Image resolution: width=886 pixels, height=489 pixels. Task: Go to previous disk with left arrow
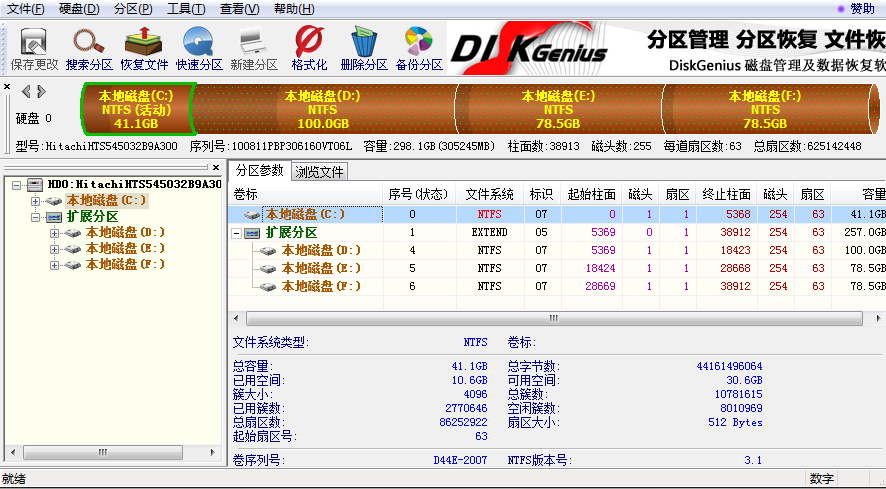[x=27, y=92]
